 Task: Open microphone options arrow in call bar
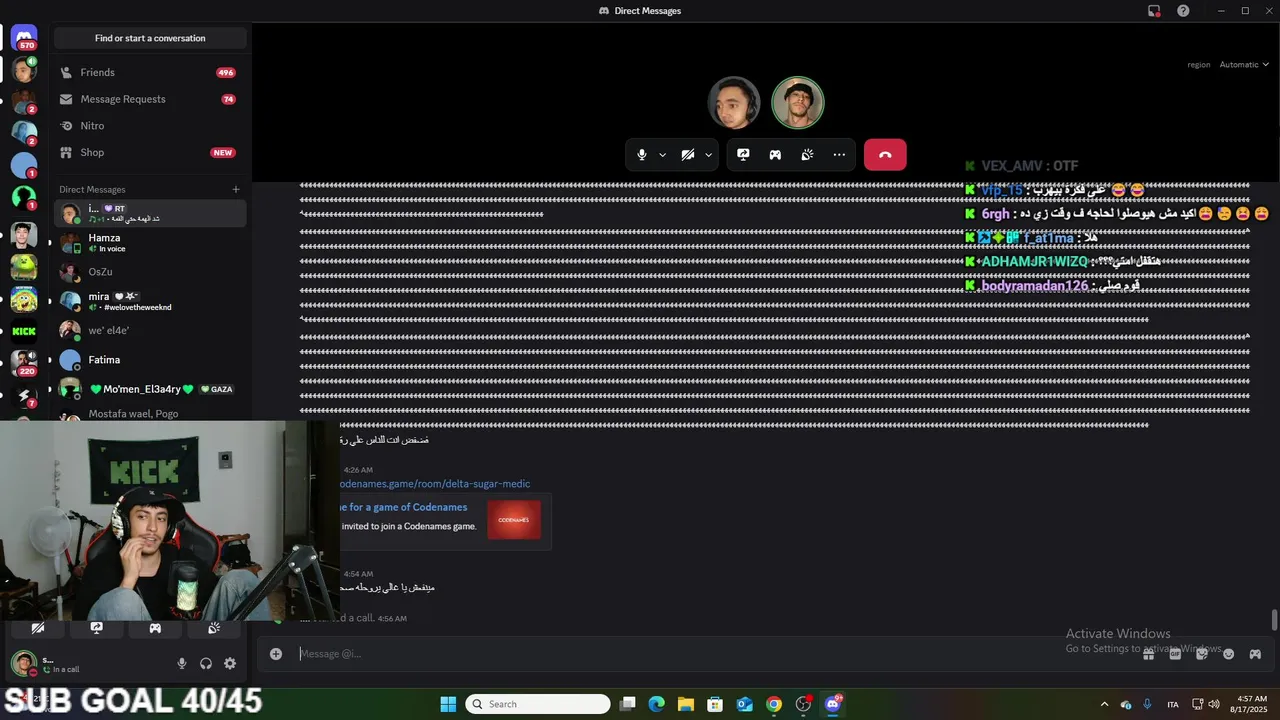coord(662,155)
